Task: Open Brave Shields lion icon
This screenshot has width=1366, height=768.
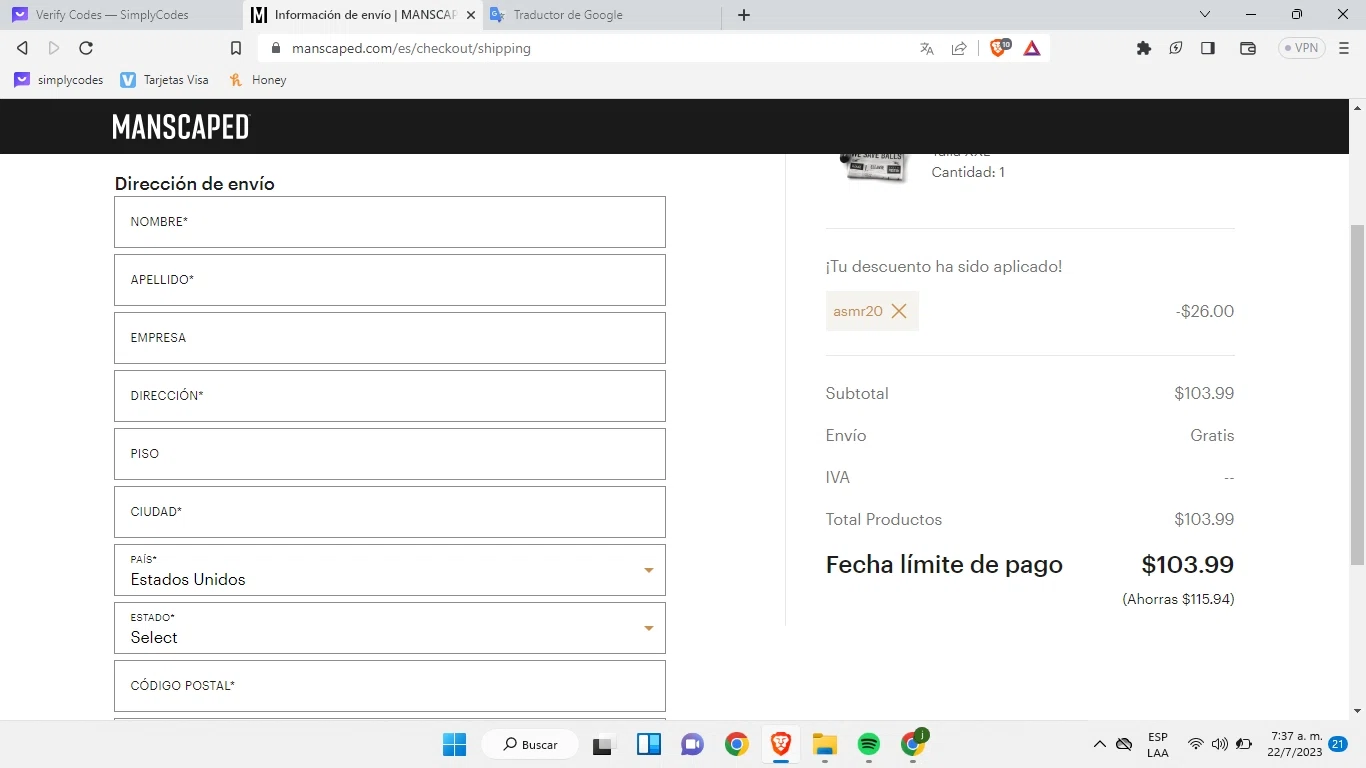Action: (x=999, y=47)
